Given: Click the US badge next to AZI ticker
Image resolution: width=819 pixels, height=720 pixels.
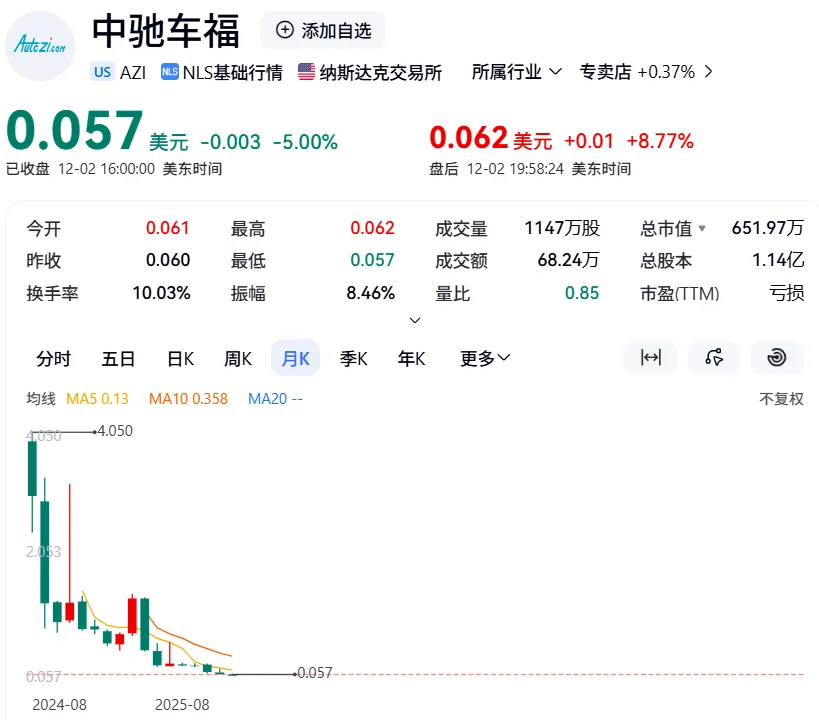Looking at the screenshot, I should click(100, 71).
